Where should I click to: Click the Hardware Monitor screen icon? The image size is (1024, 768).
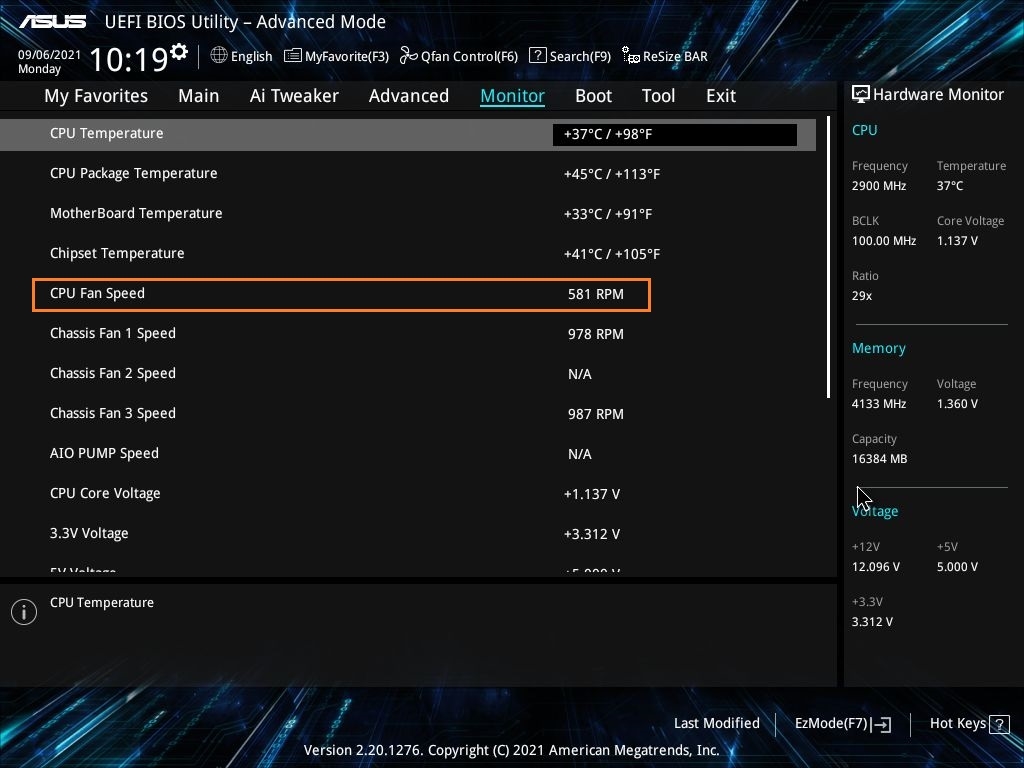861,94
